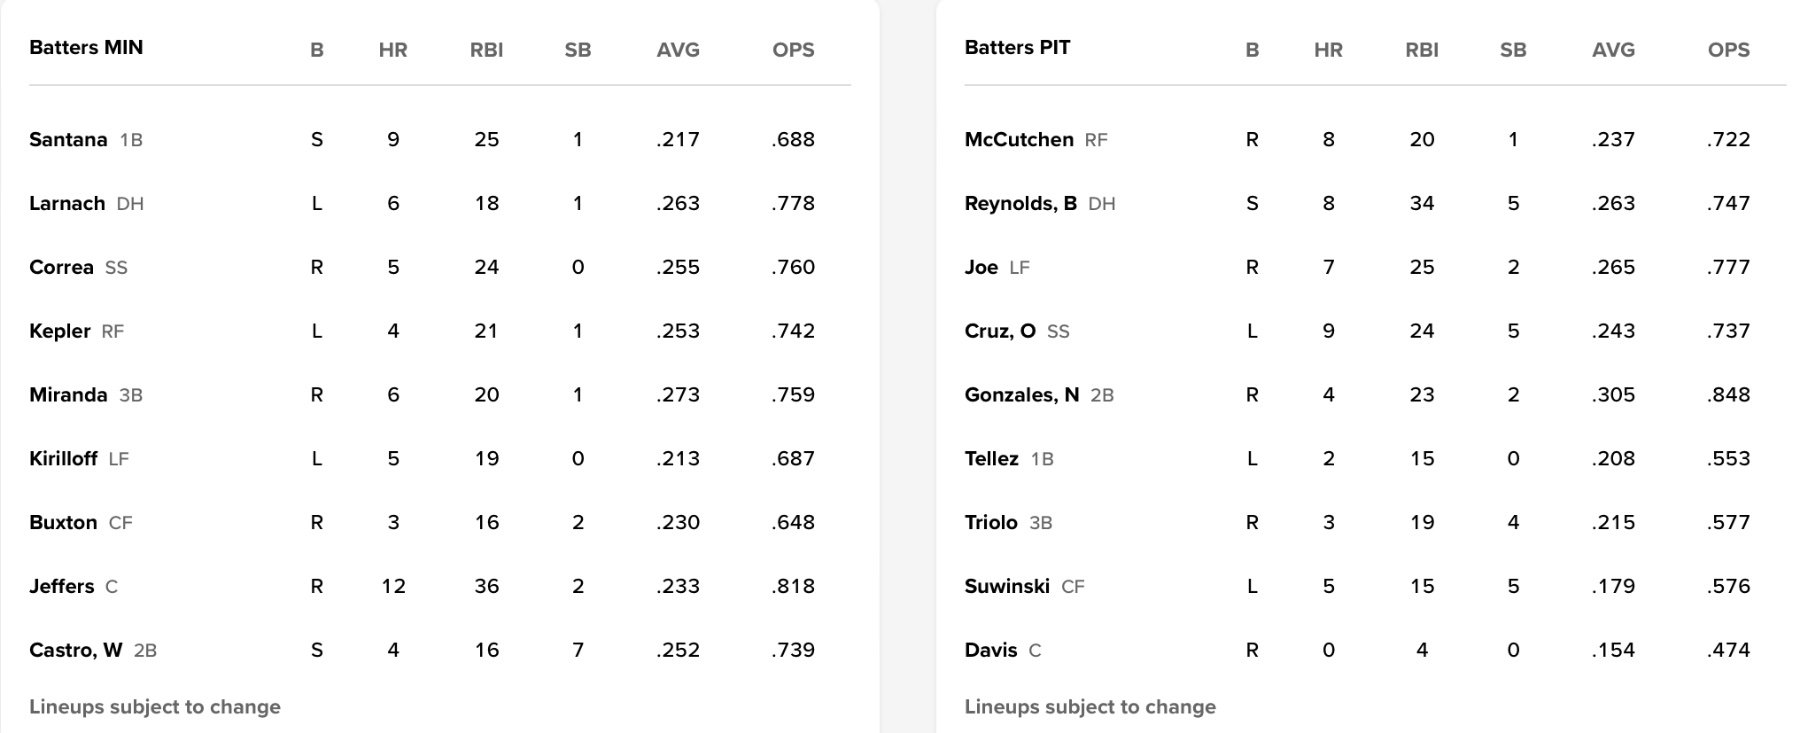Viewport: 1800px width, 733px height.
Task: Click Larnach in the Twins batting order
Action: 67,204
